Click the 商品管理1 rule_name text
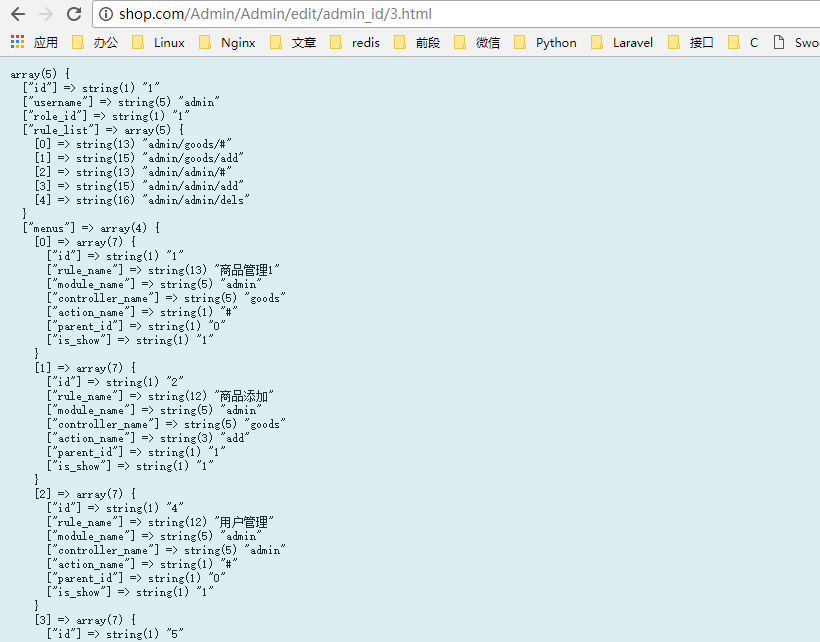This screenshot has height=642, width=820. (x=249, y=270)
